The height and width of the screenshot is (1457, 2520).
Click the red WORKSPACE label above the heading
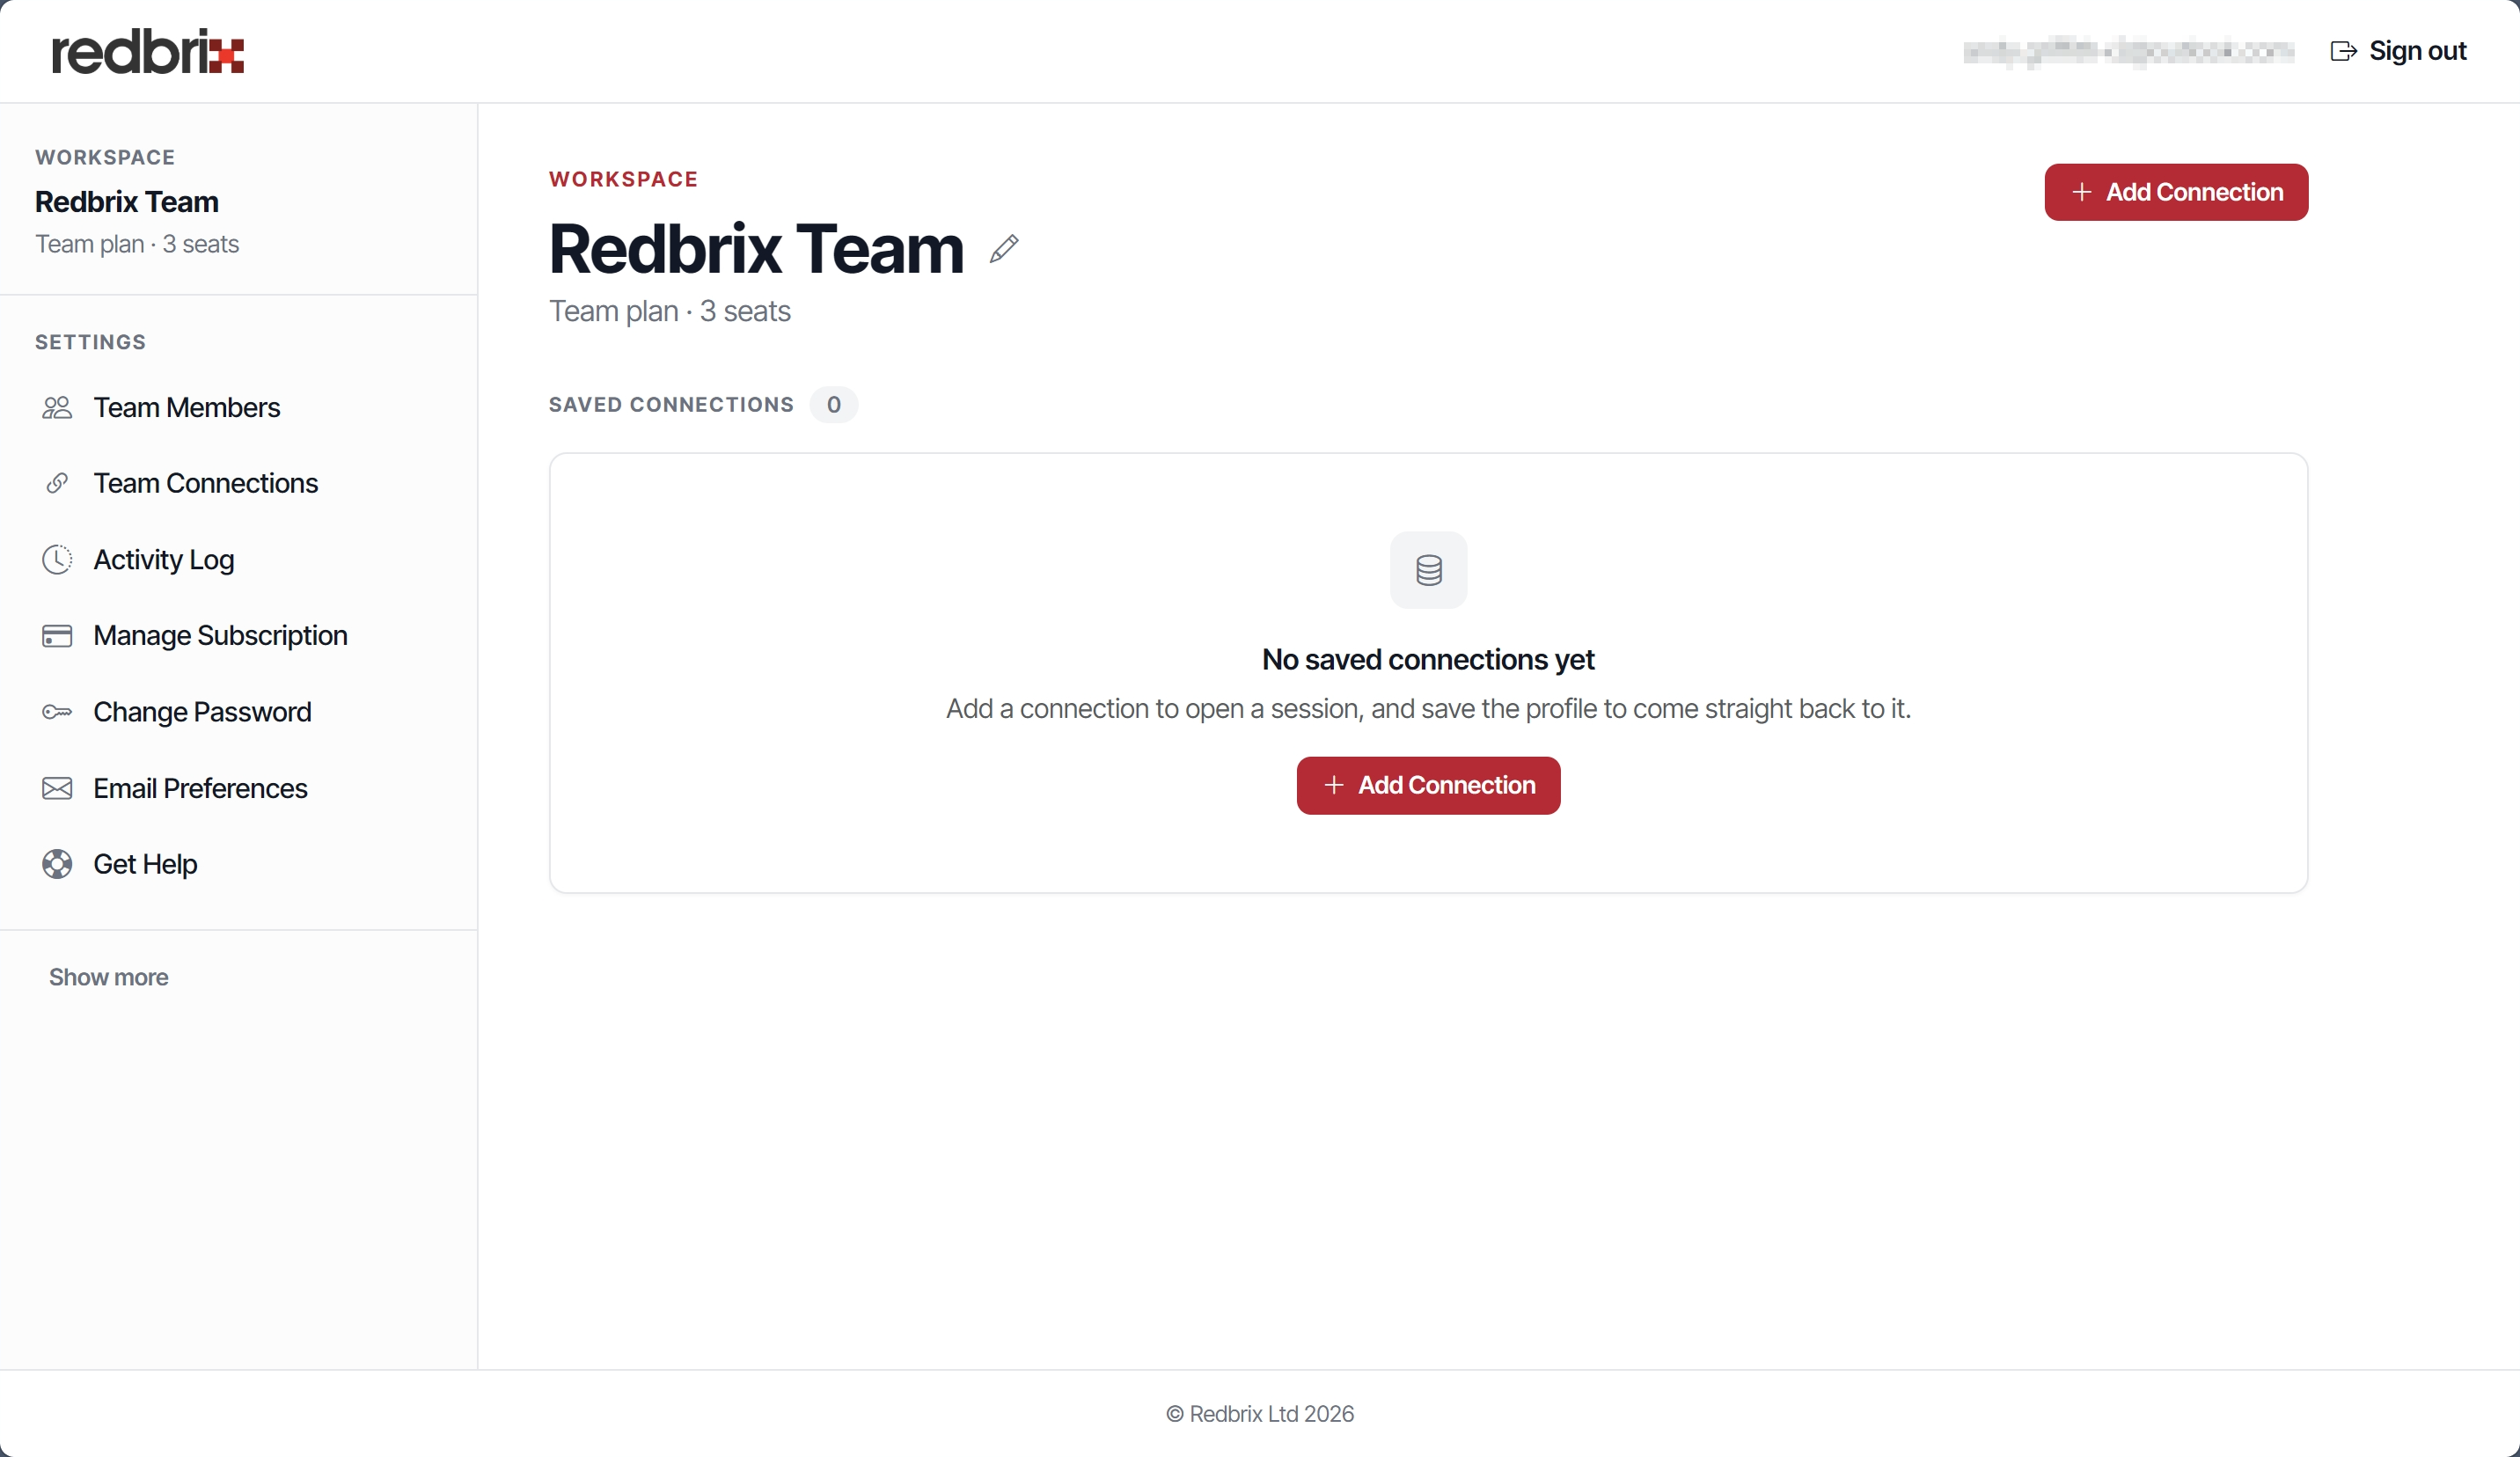click(x=623, y=180)
